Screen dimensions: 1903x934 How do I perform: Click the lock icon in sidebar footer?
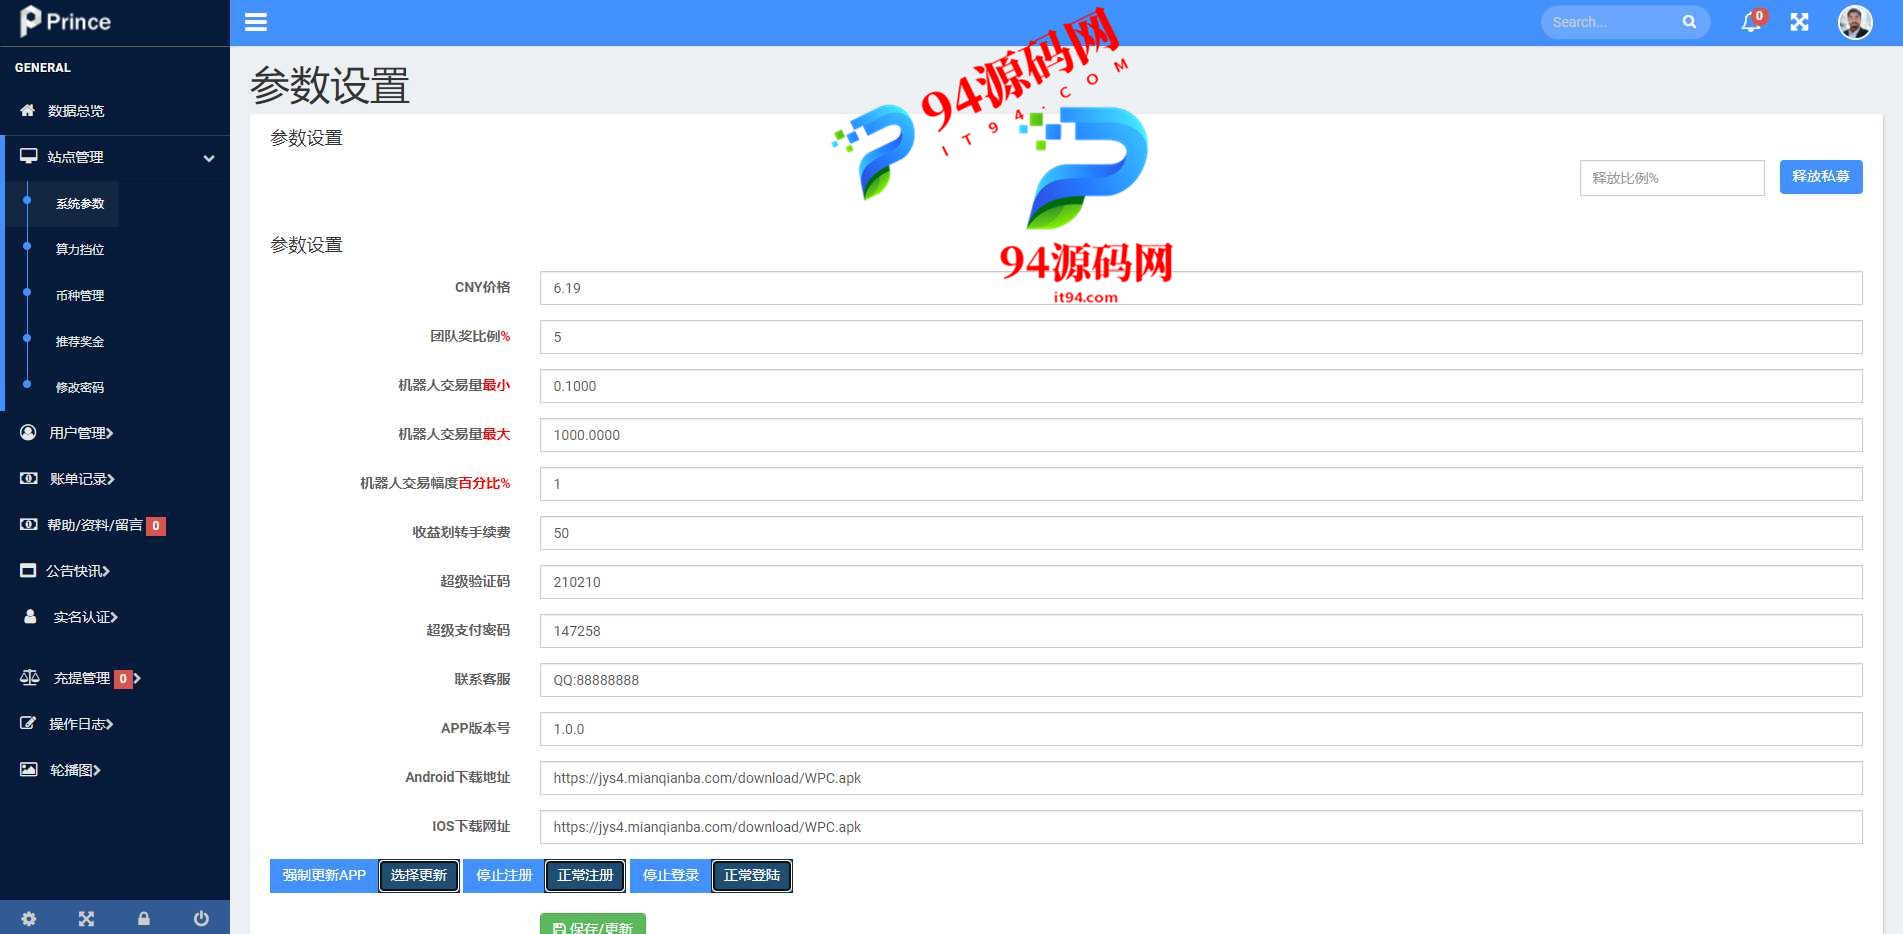144,918
